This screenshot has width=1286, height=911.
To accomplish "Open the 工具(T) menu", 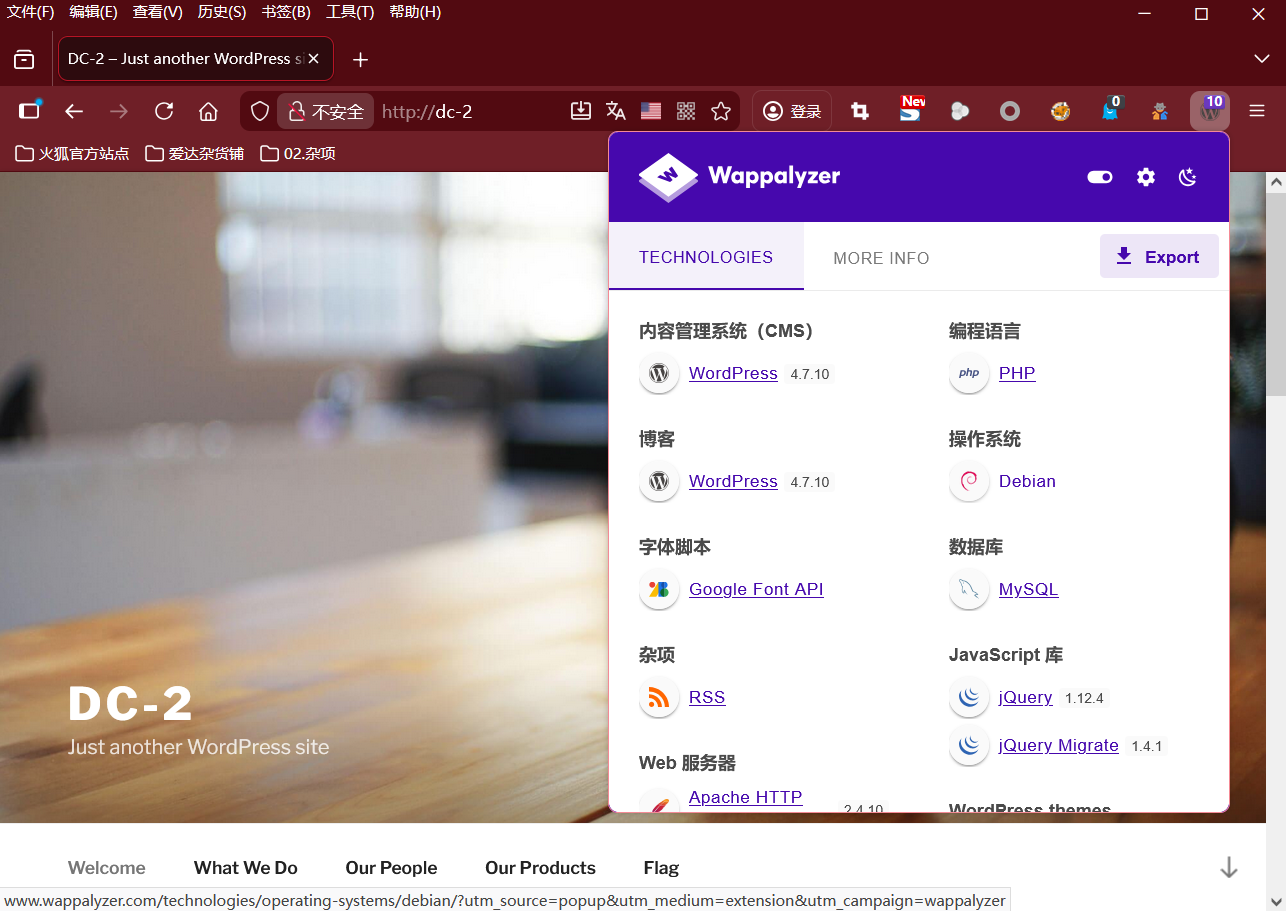I will point(350,12).
